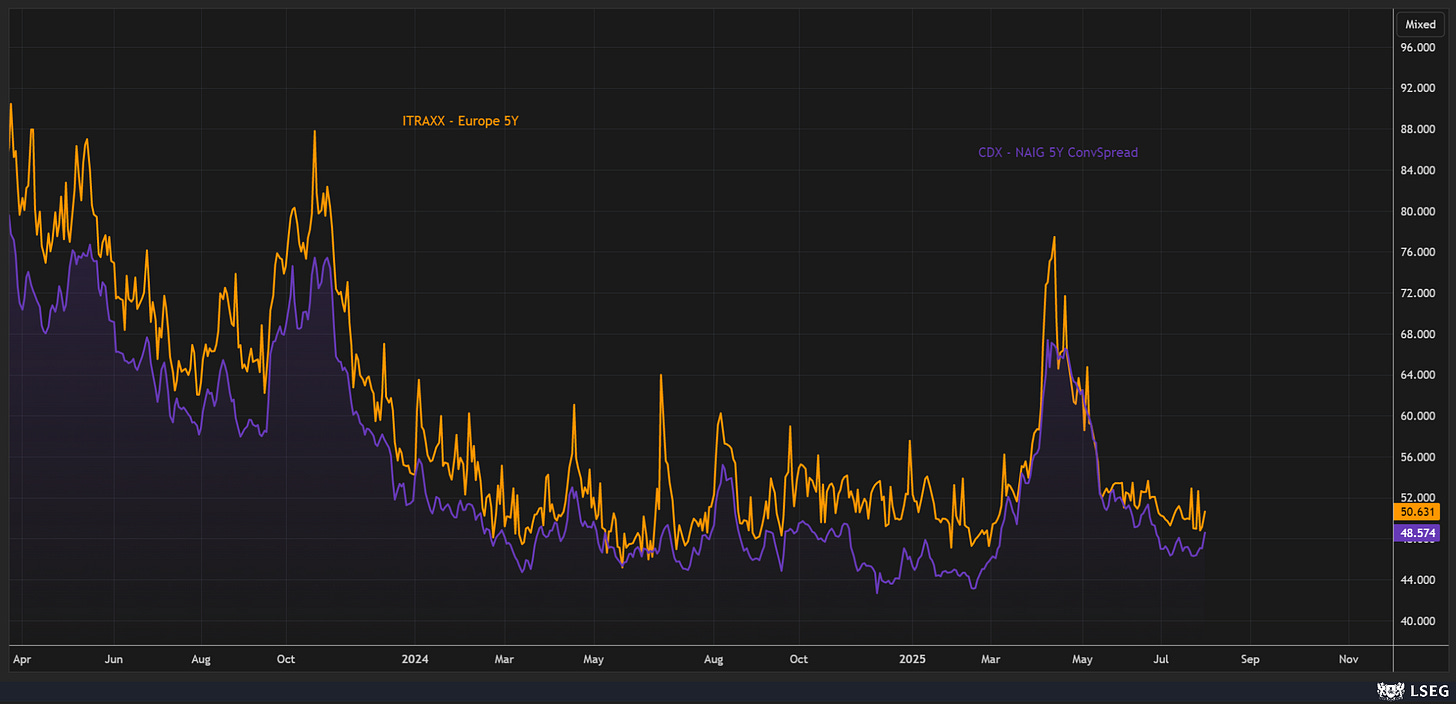Screen dimensions: 1456x704
Task: Click the 72.000 price axis label
Action: pyautogui.click(x=1417, y=293)
